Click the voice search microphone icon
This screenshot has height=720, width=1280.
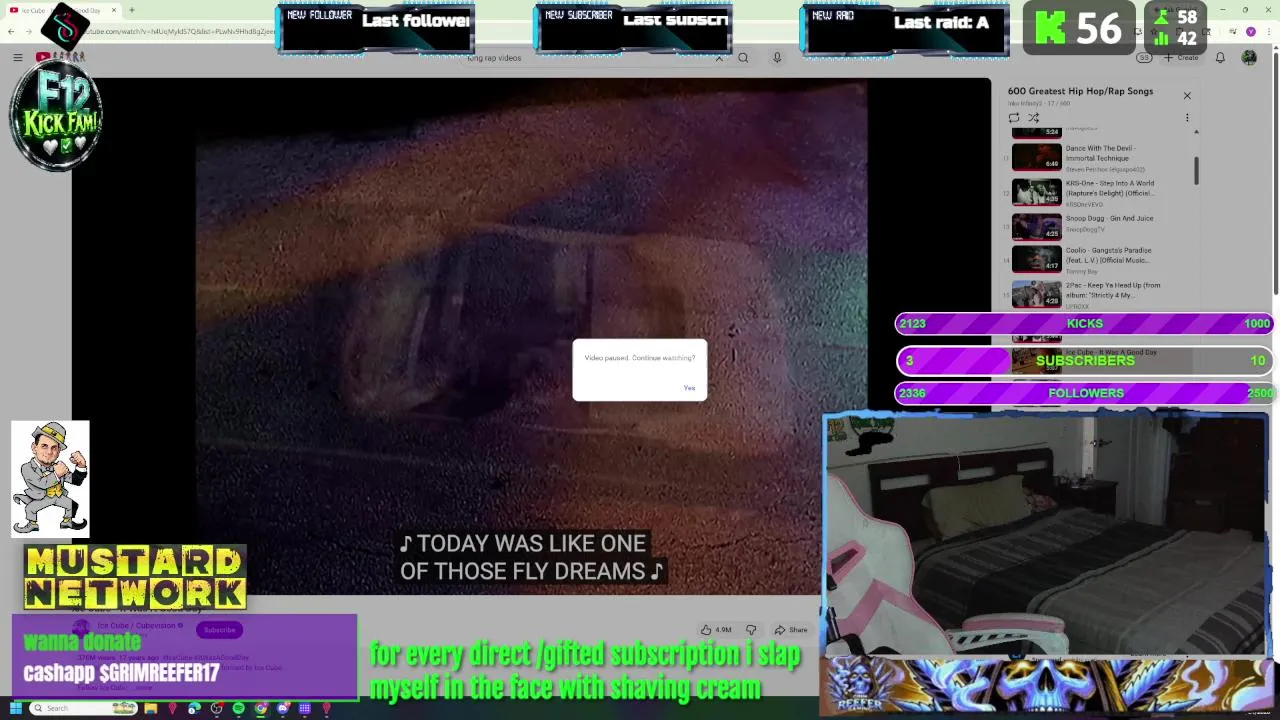coord(777,58)
